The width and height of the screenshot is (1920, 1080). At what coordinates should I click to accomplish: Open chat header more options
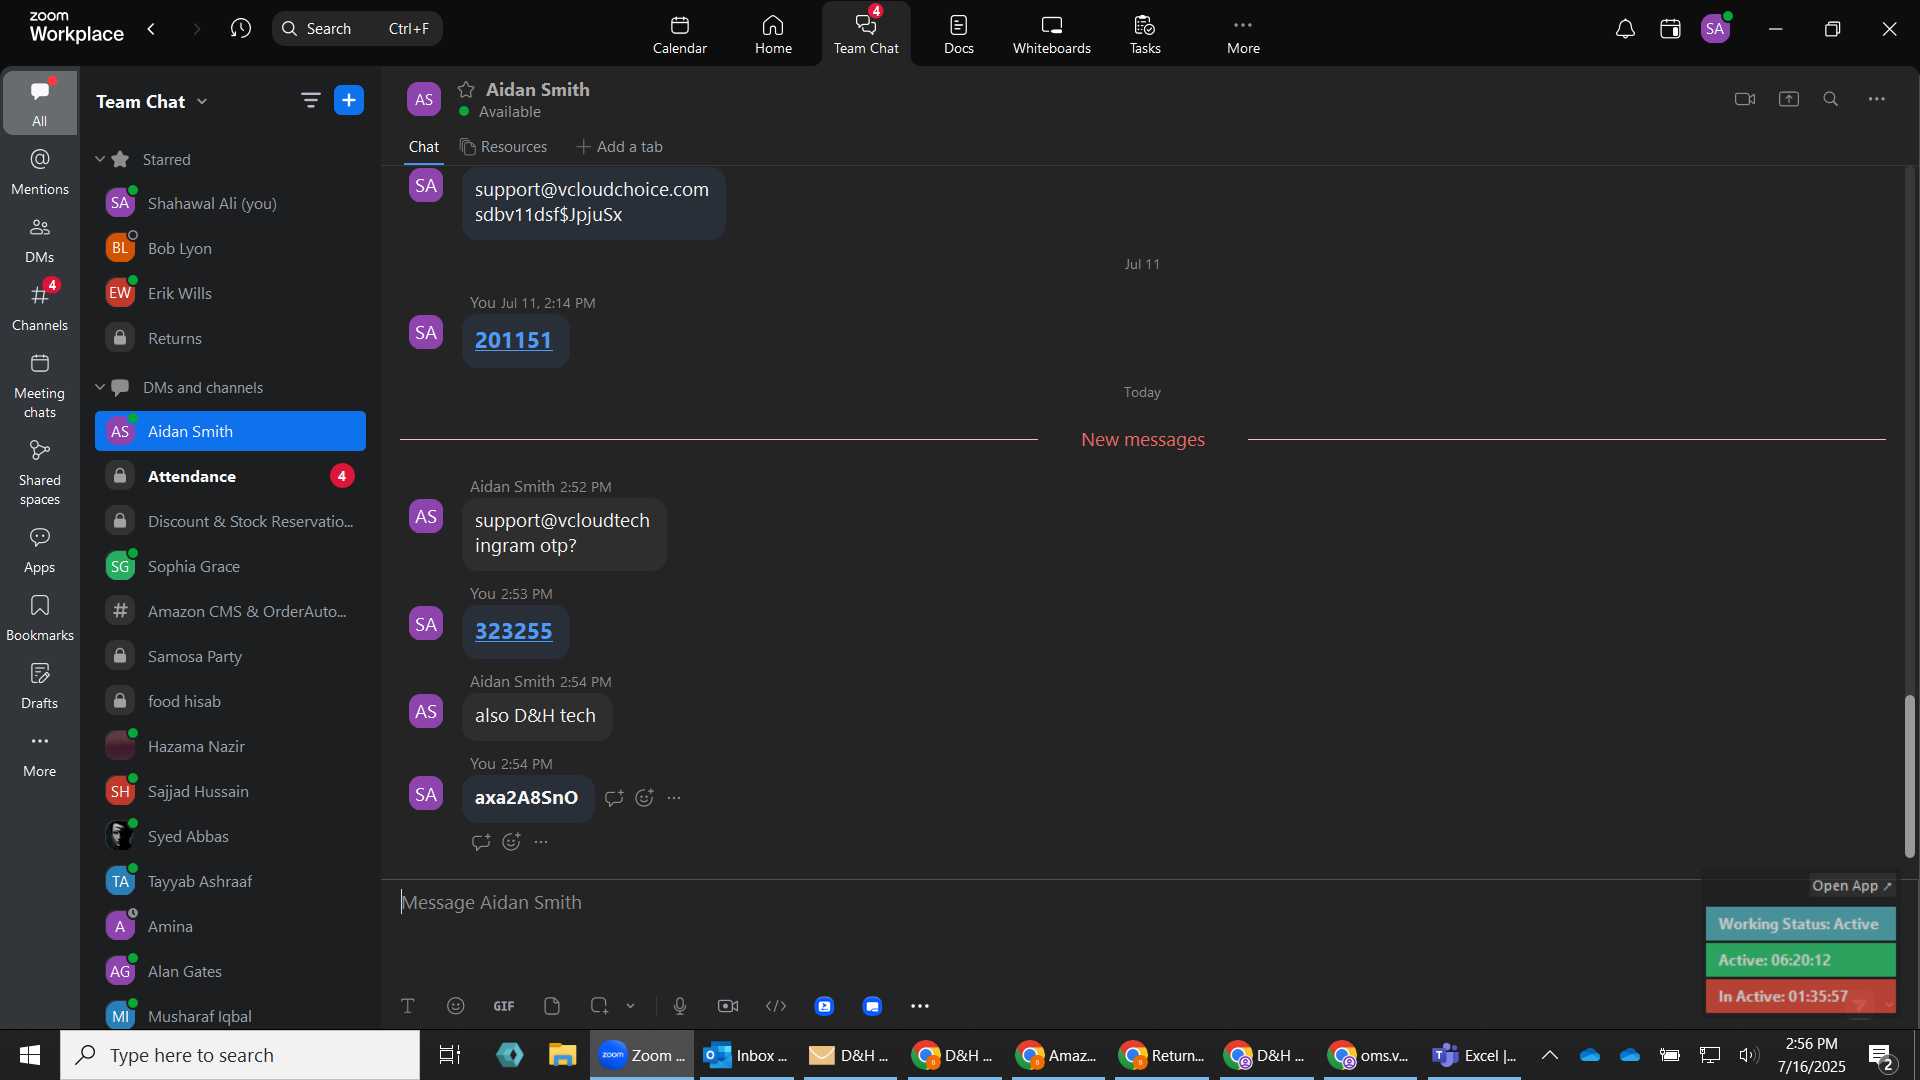tap(1877, 99)
